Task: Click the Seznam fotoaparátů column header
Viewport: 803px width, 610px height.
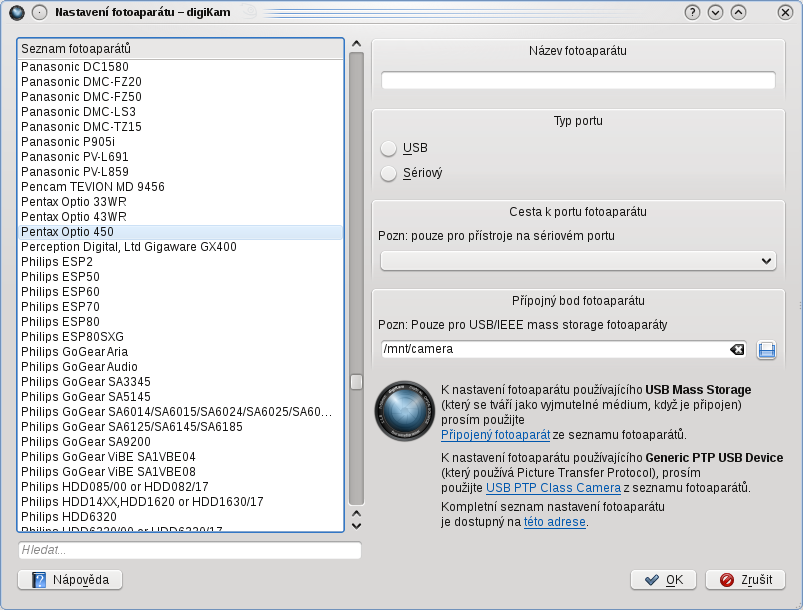Action: [180, 49]
